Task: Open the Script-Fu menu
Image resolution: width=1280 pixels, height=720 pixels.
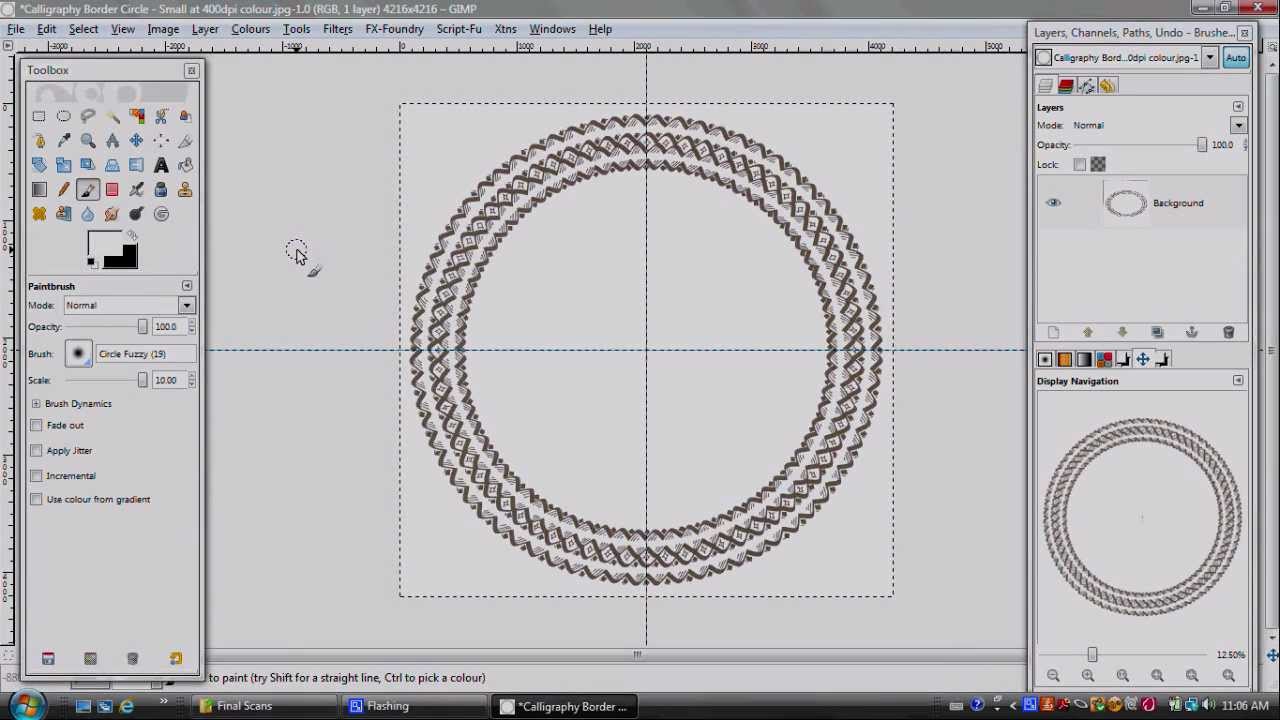Action: point(458,29)
